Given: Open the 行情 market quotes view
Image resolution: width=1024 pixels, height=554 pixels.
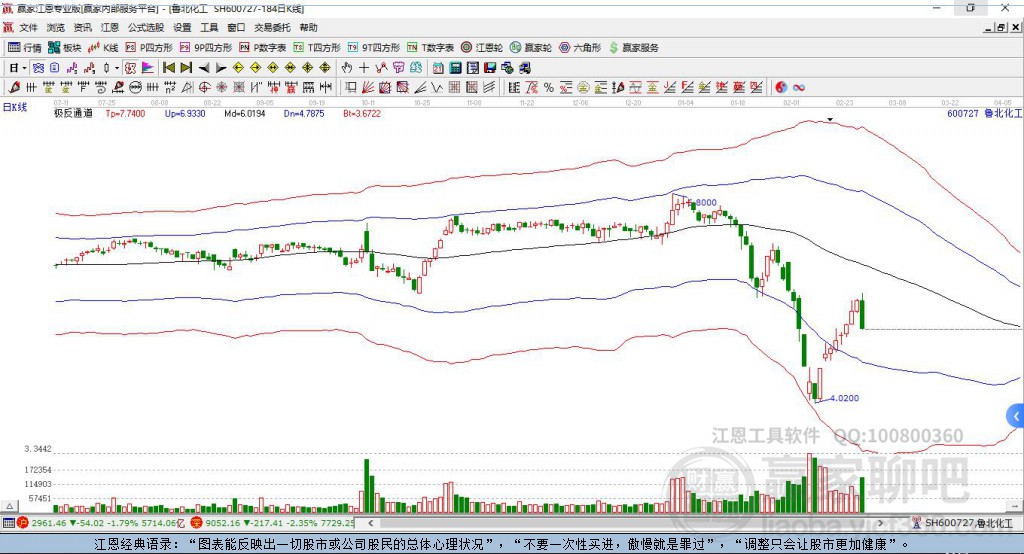Looking at the screenshot, I should point(25,48).
